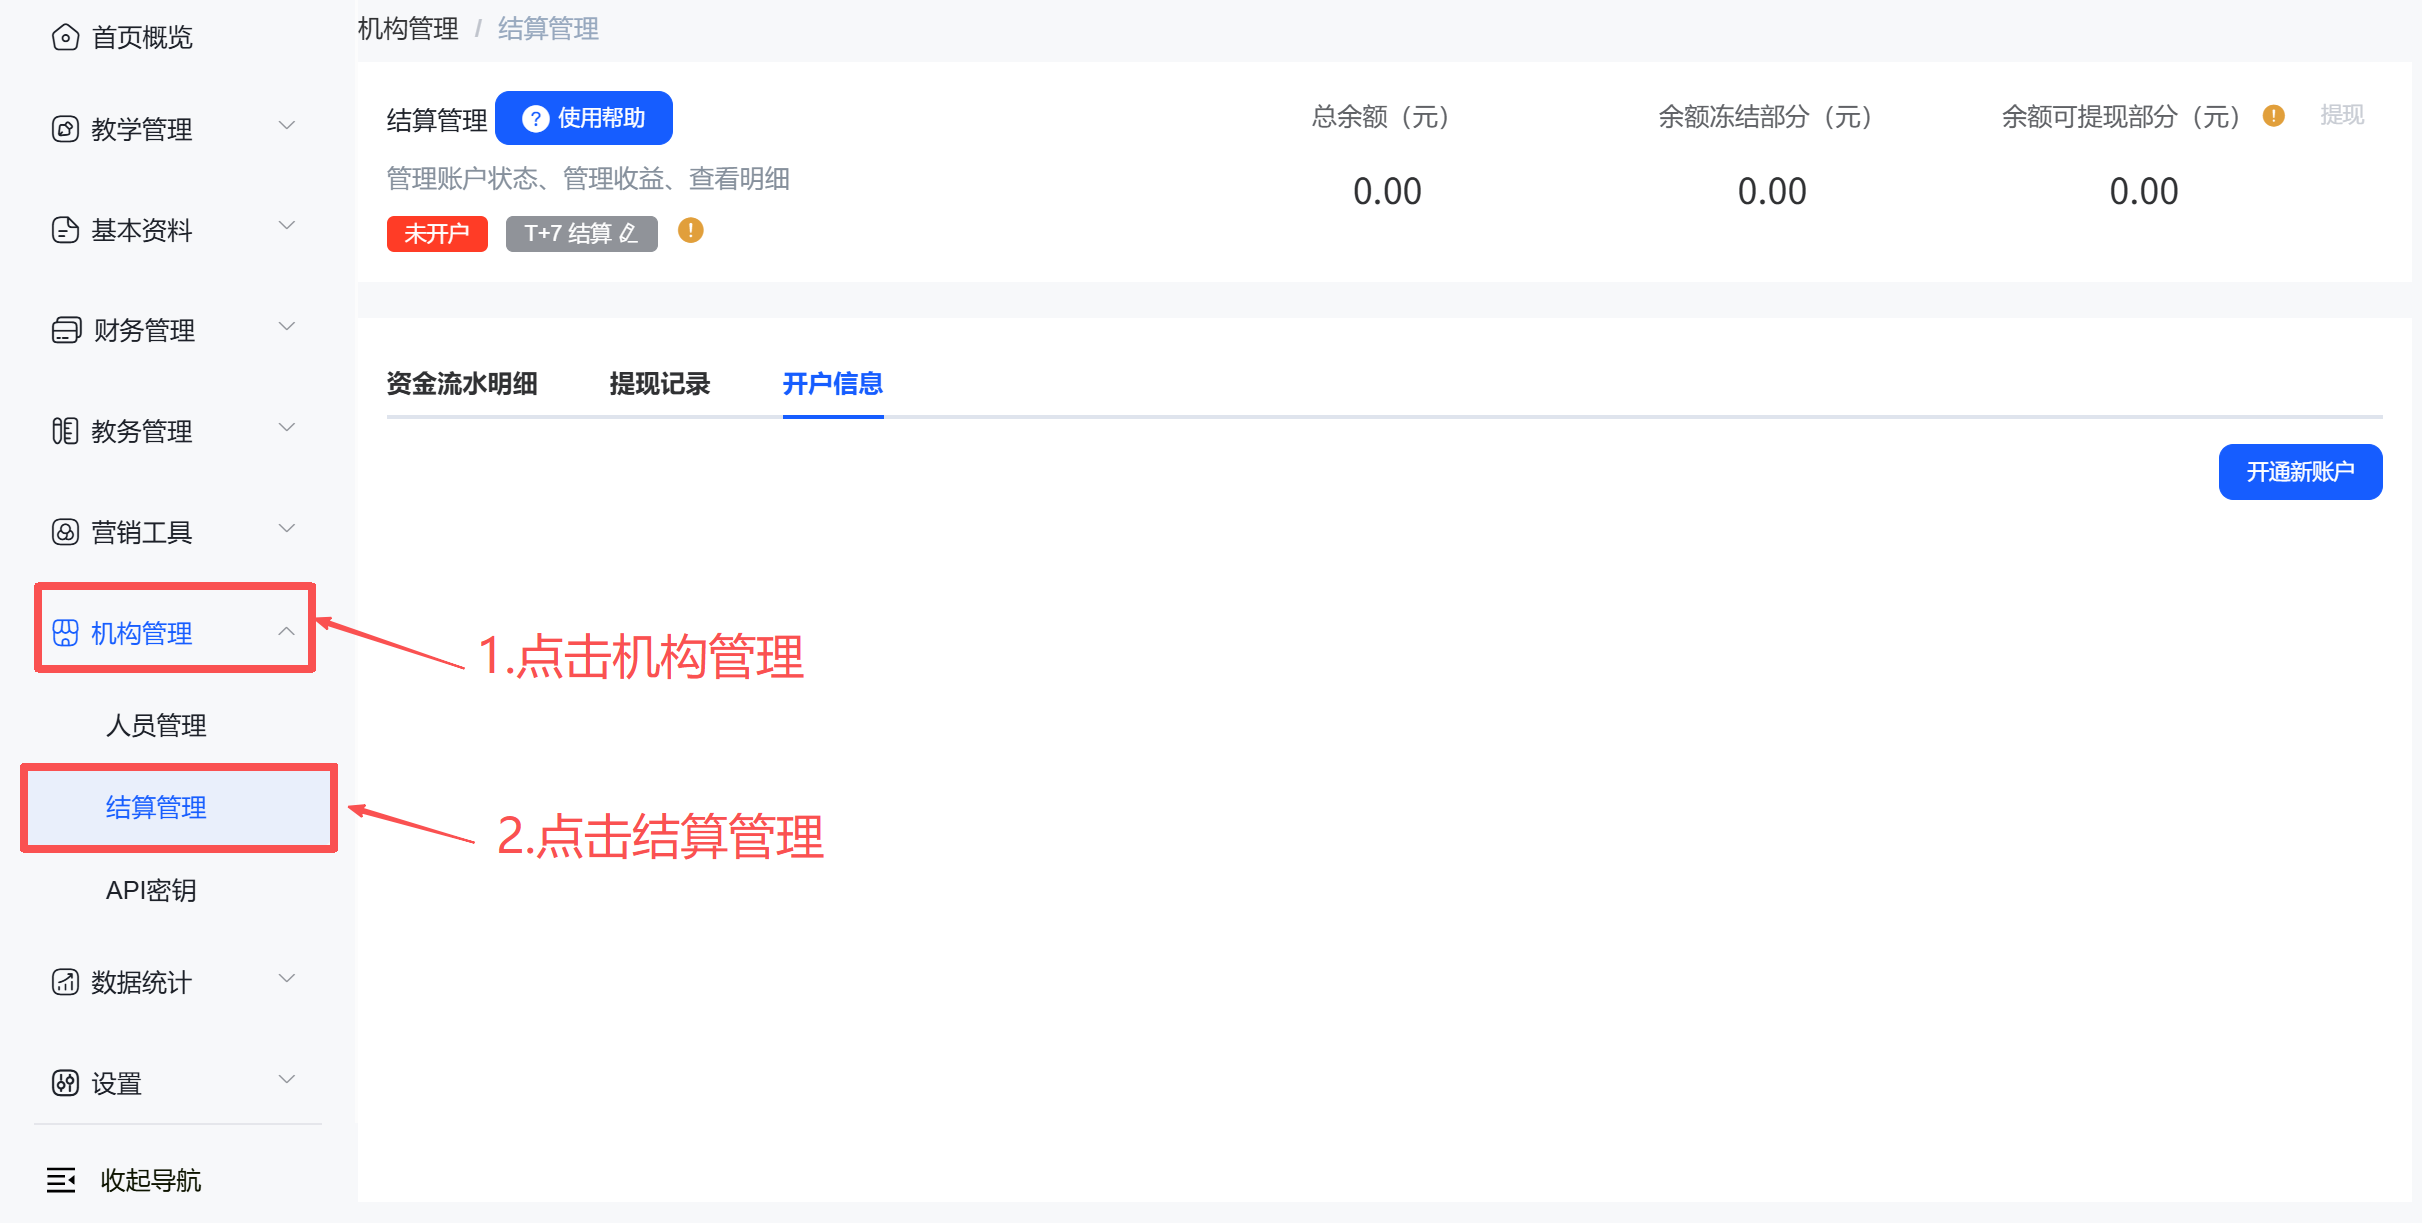Click the data statistics chart icon
Image resolution: width=2422 pixels, height=1223 pixels.
pos(65,982)
